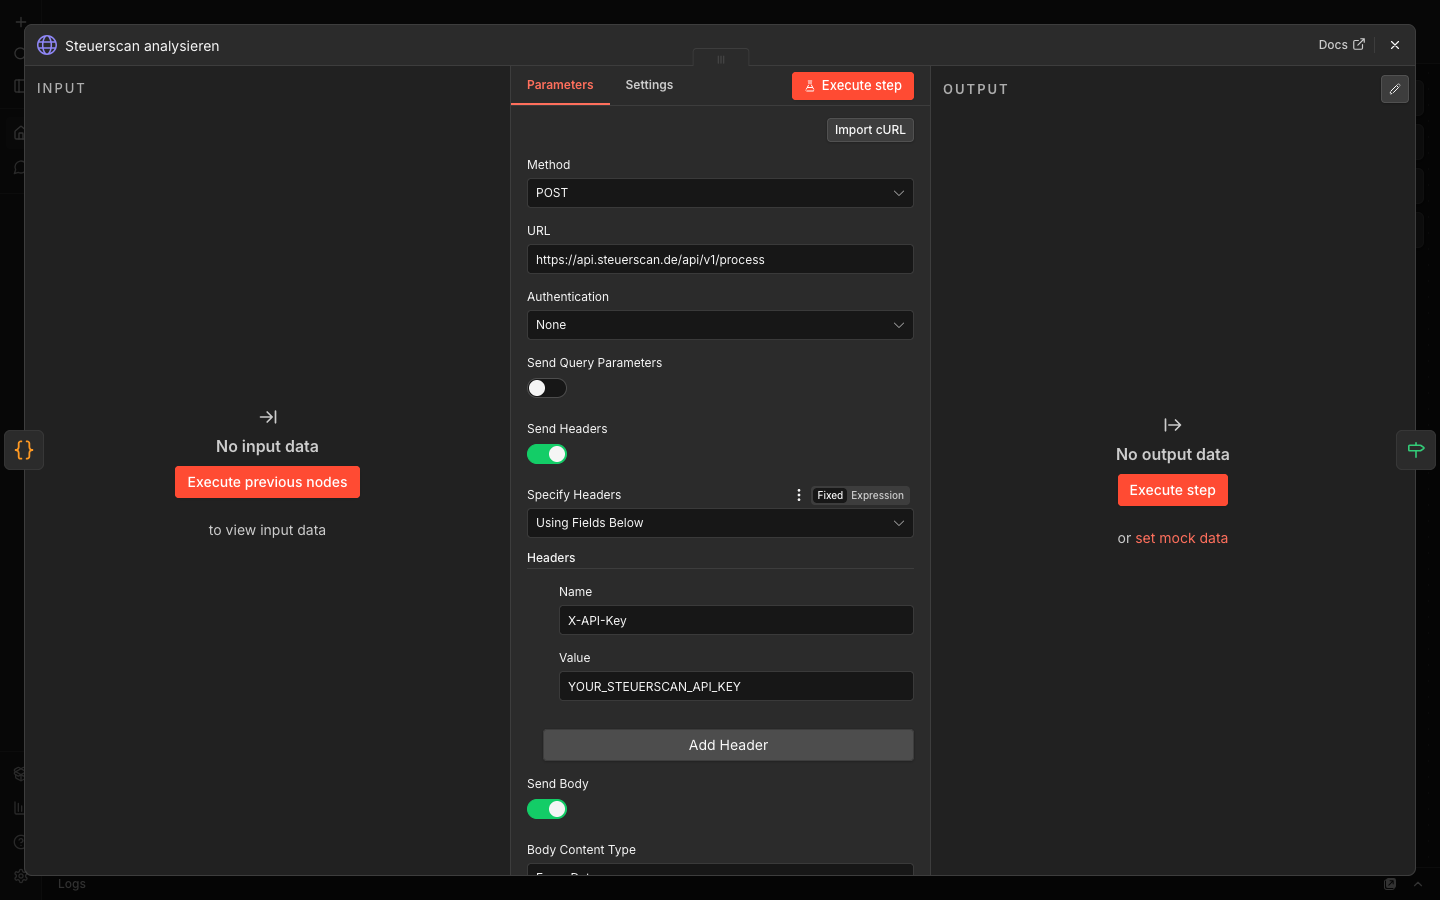Select Expression mode for headers
The height and width of the screenshot is (900, 1440).
877,495
